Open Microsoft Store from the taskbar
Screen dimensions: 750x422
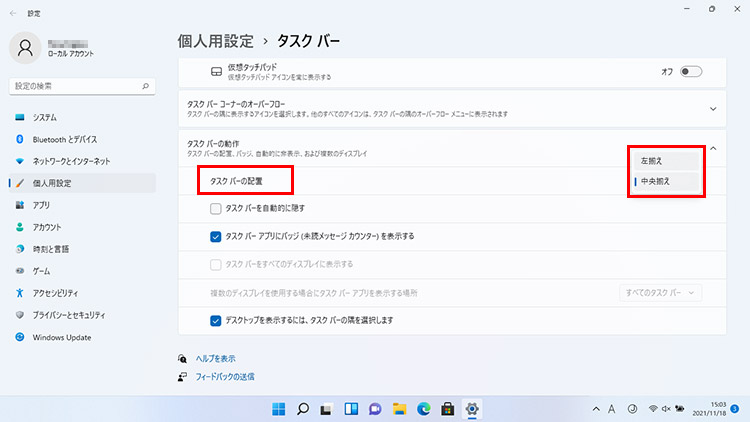[x=447, y=408]
